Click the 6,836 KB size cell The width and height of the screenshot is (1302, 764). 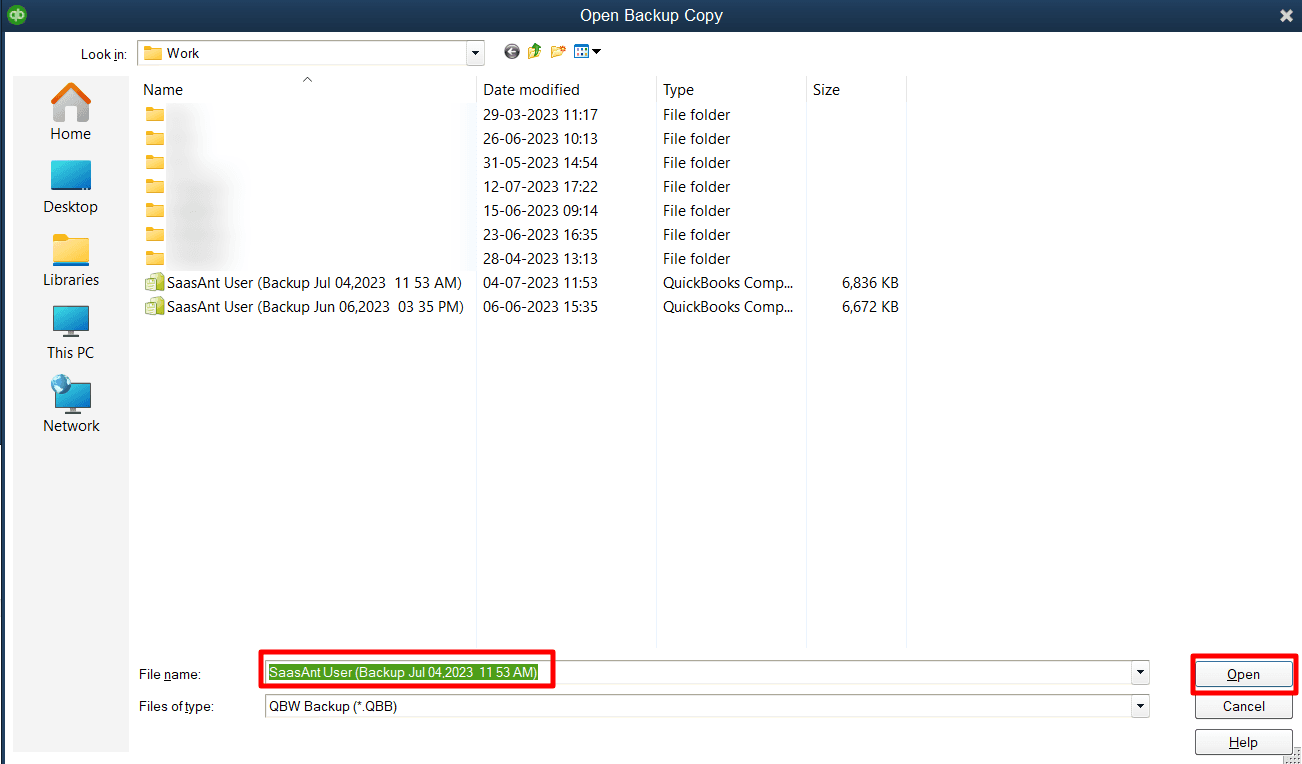pos(870,283)
